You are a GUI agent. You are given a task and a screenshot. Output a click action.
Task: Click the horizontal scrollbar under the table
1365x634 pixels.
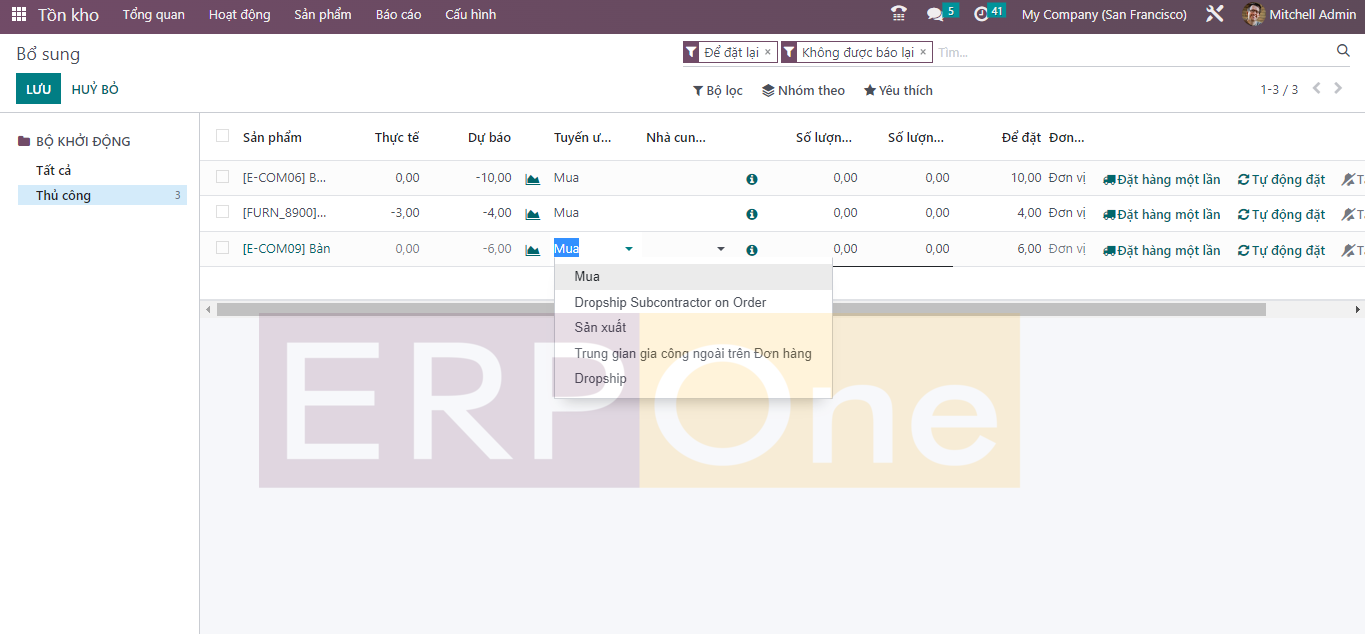pyautogui.click(x=740, y=310)
